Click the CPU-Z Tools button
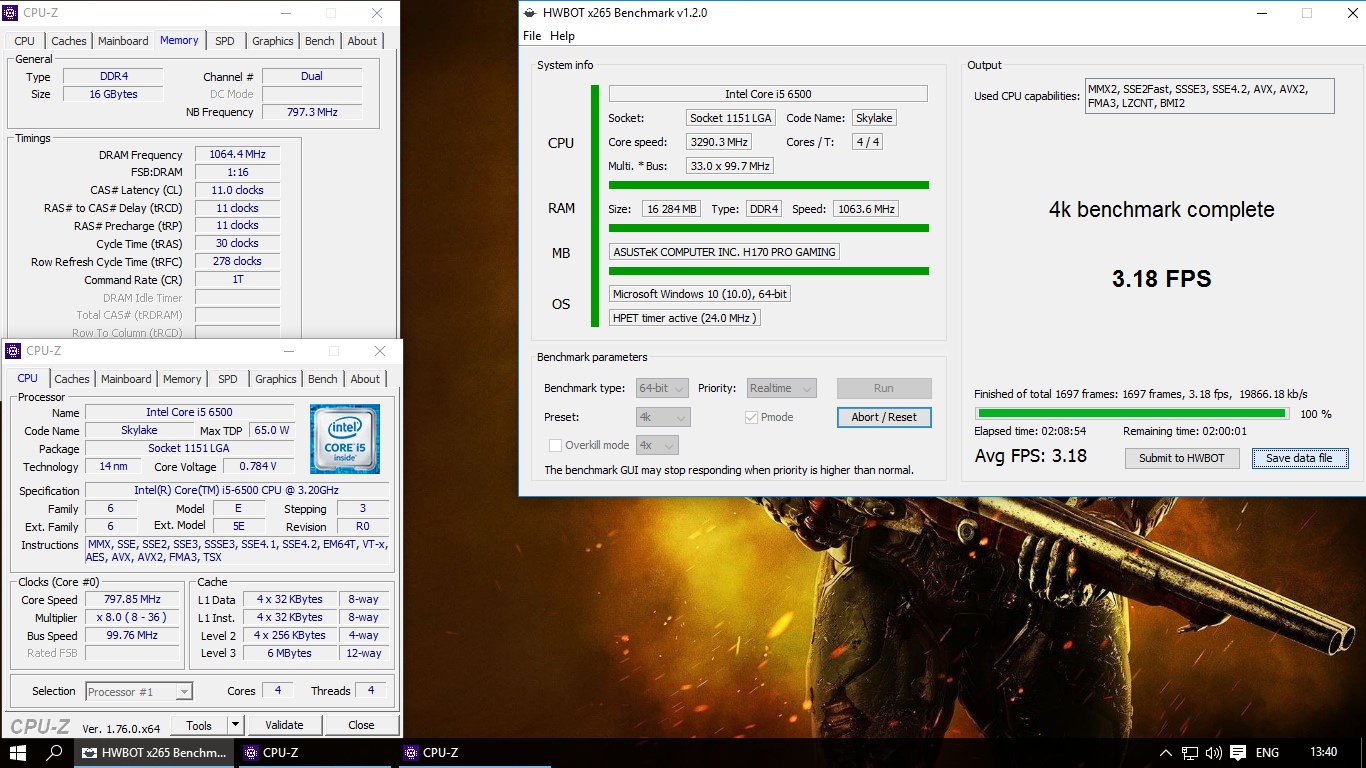This screenshot has height=768, width=1366. coord(199,725)
